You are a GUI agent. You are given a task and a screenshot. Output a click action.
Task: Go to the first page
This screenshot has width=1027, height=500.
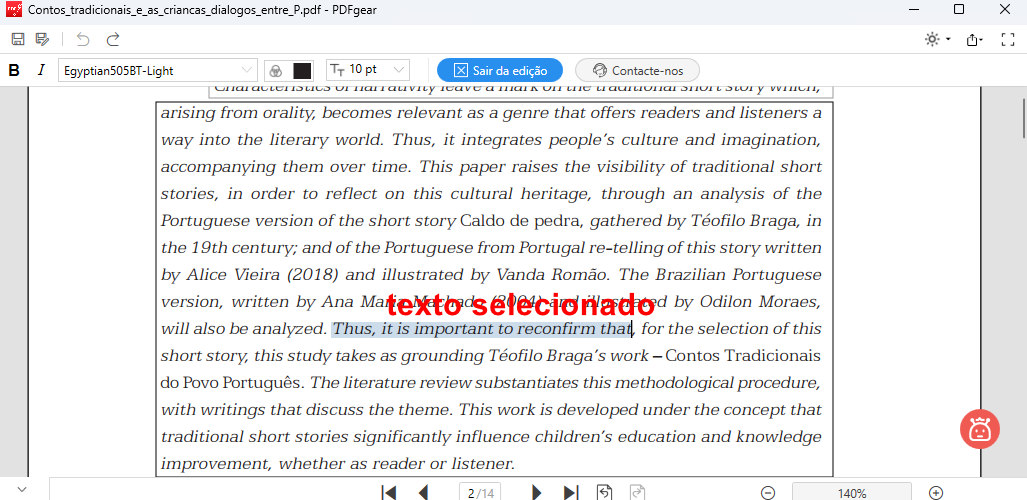(388, 493)
